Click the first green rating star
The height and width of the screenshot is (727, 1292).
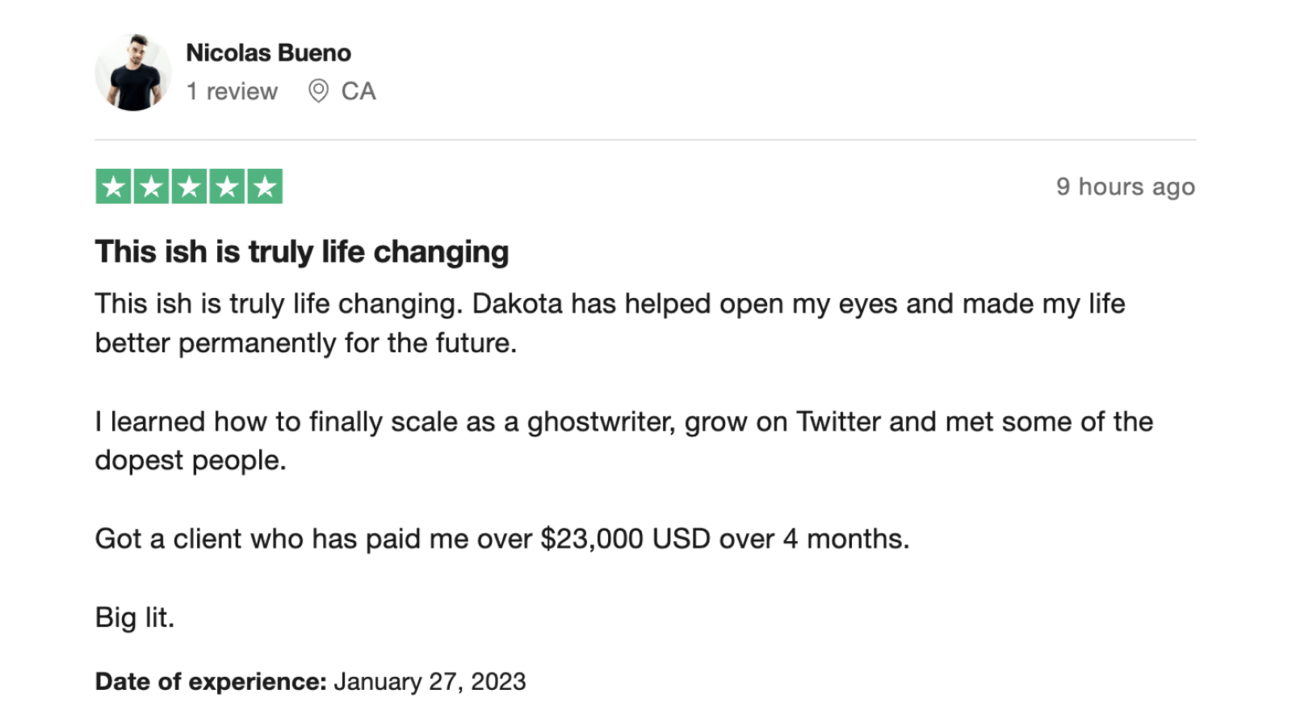114,187
